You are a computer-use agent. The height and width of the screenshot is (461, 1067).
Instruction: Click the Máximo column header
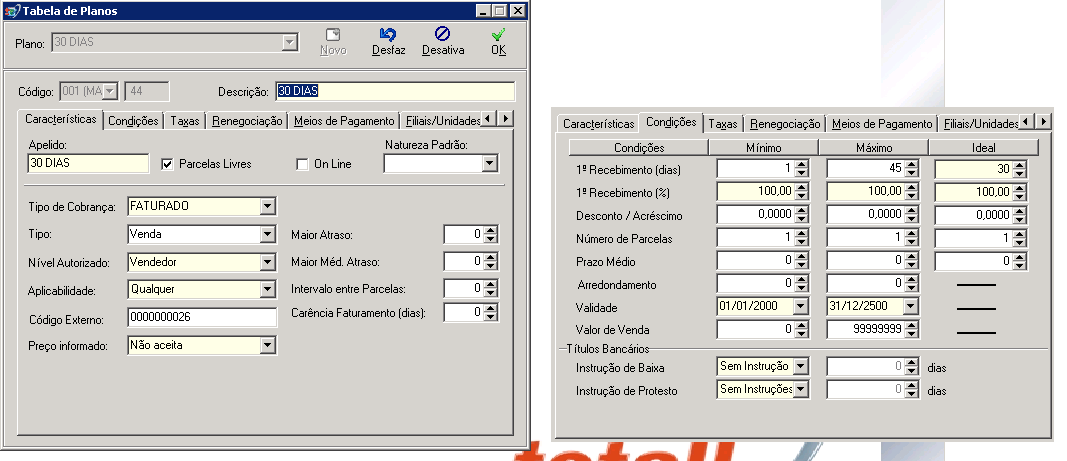click(874, 148)
